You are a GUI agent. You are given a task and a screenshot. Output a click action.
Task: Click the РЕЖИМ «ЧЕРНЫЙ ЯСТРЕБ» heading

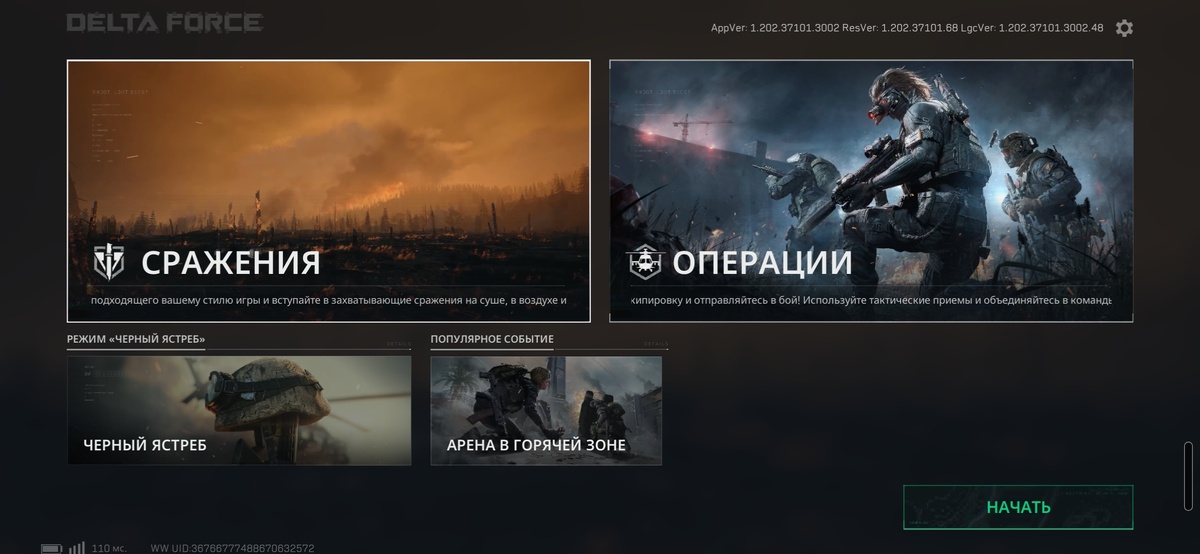tap(136, 339)
